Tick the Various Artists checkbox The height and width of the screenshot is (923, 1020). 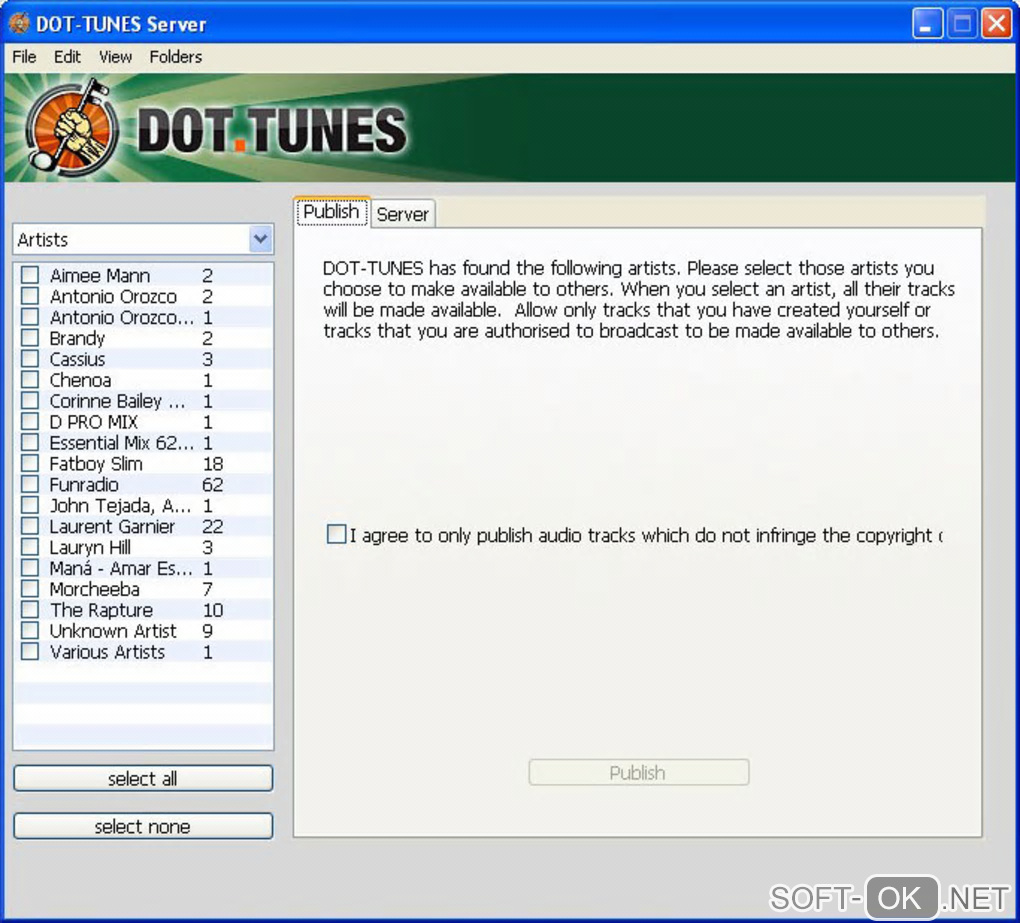30,651
